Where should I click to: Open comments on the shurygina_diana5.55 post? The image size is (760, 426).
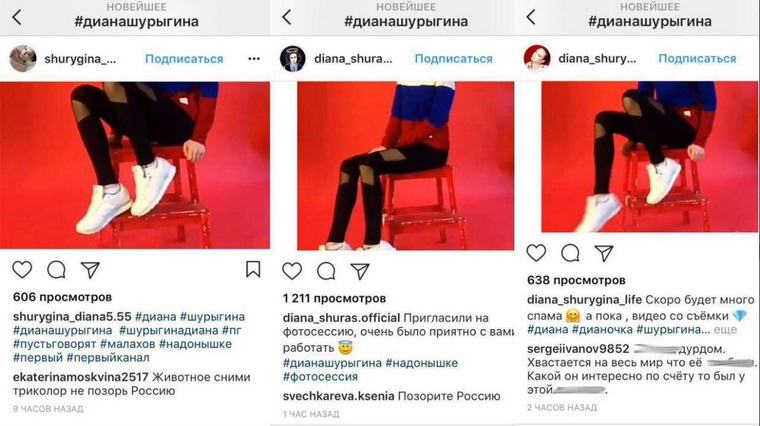56,269
